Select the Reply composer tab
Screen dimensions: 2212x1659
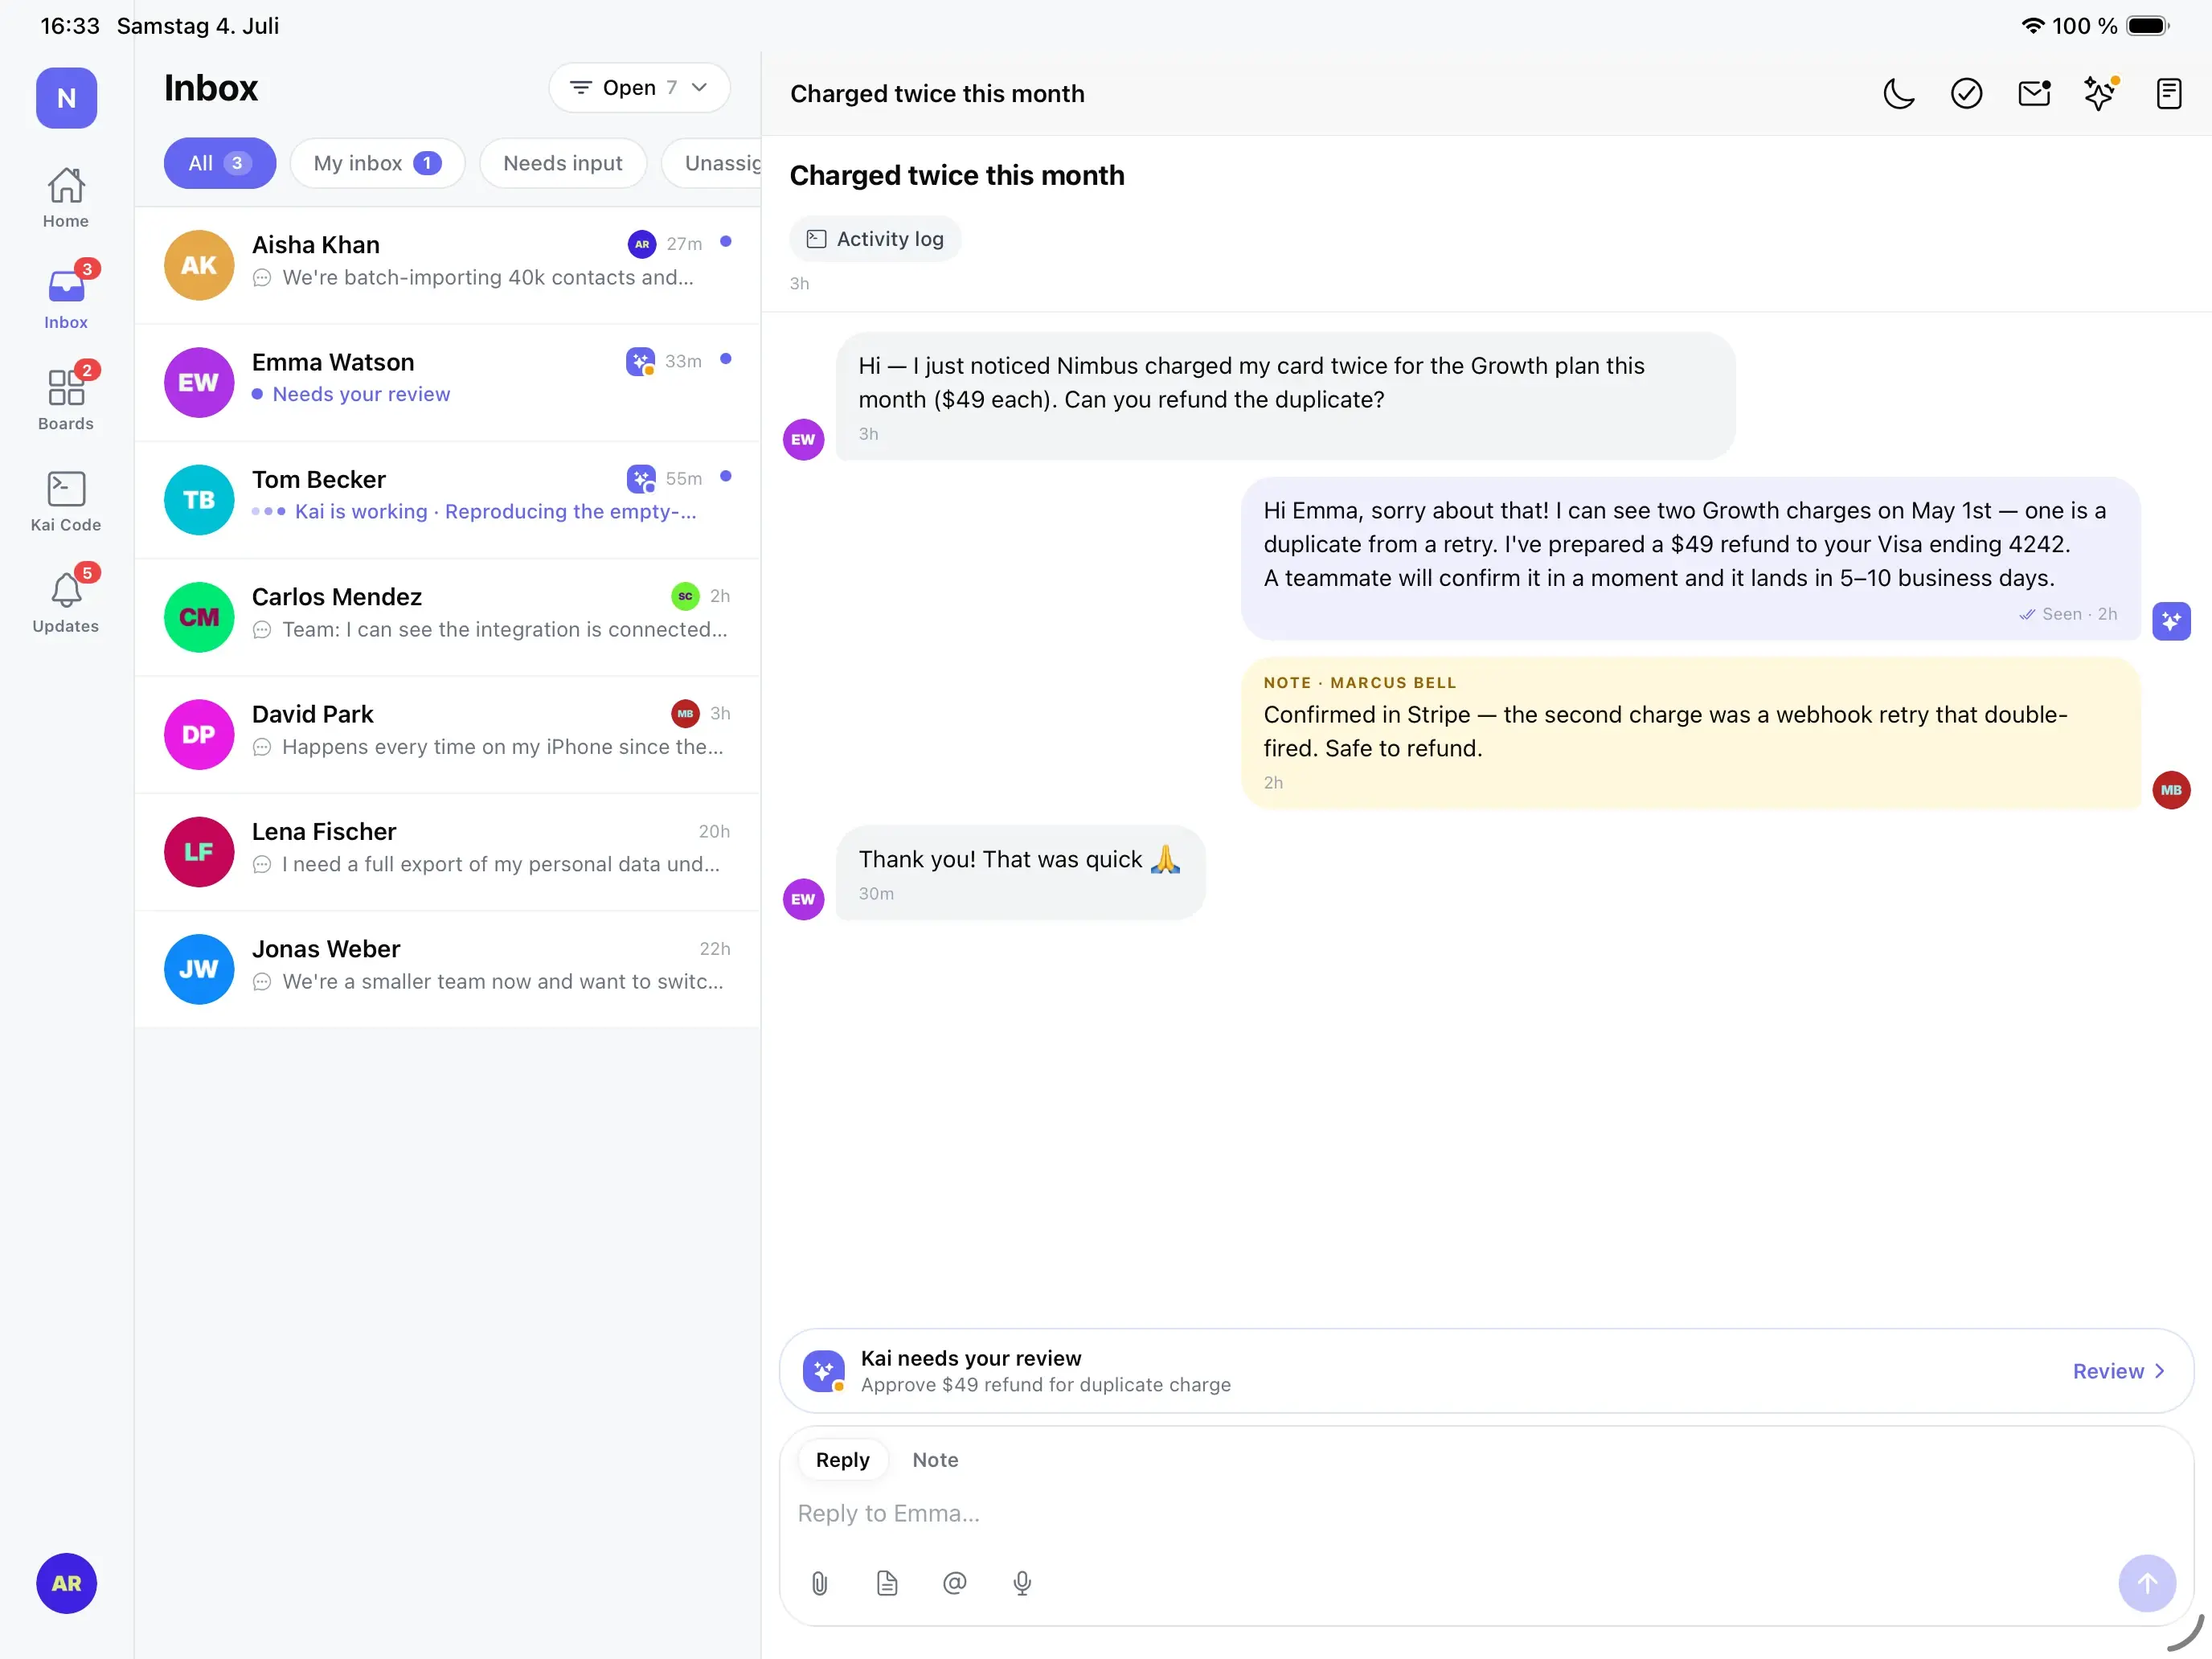842,1460
